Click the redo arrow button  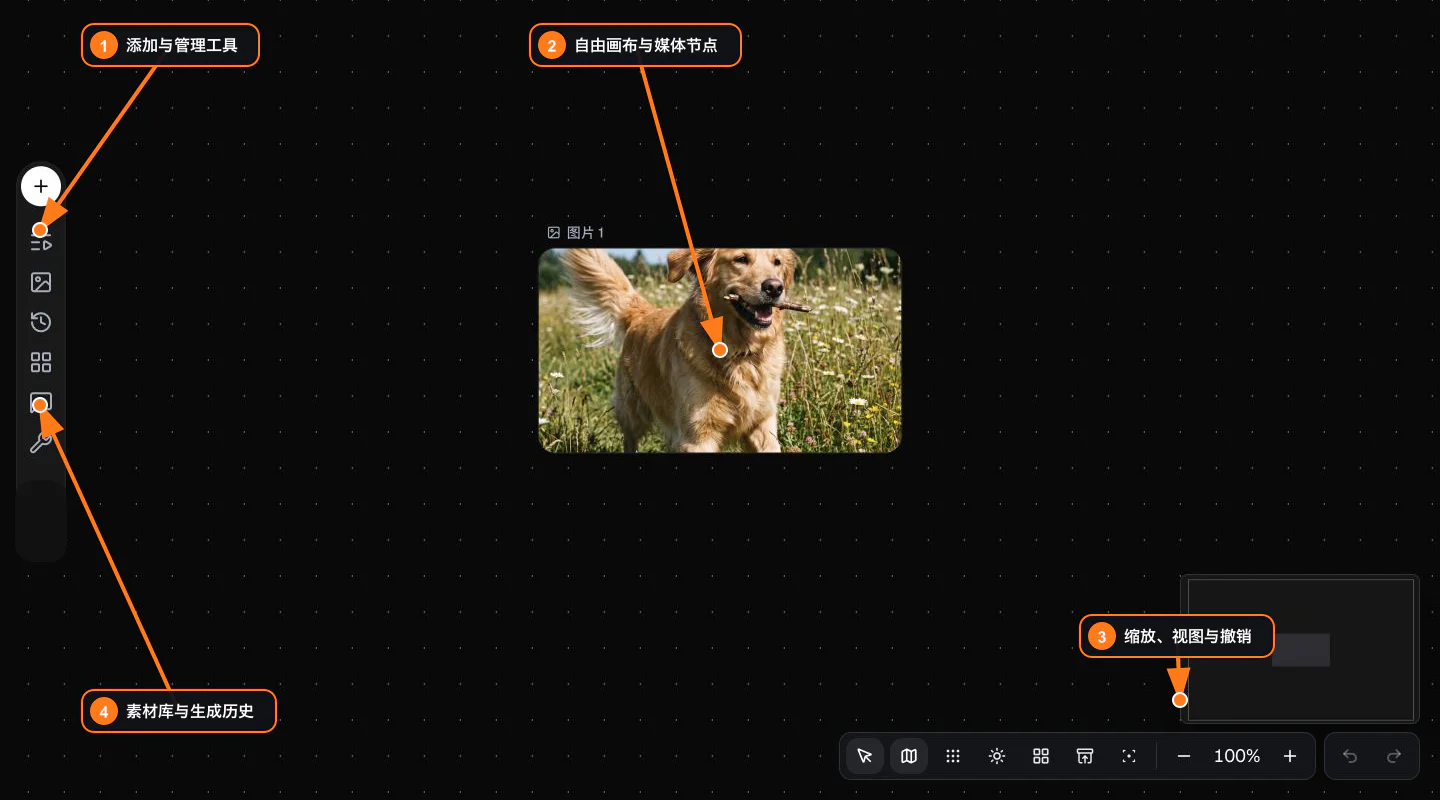(x=1394, y=756)
